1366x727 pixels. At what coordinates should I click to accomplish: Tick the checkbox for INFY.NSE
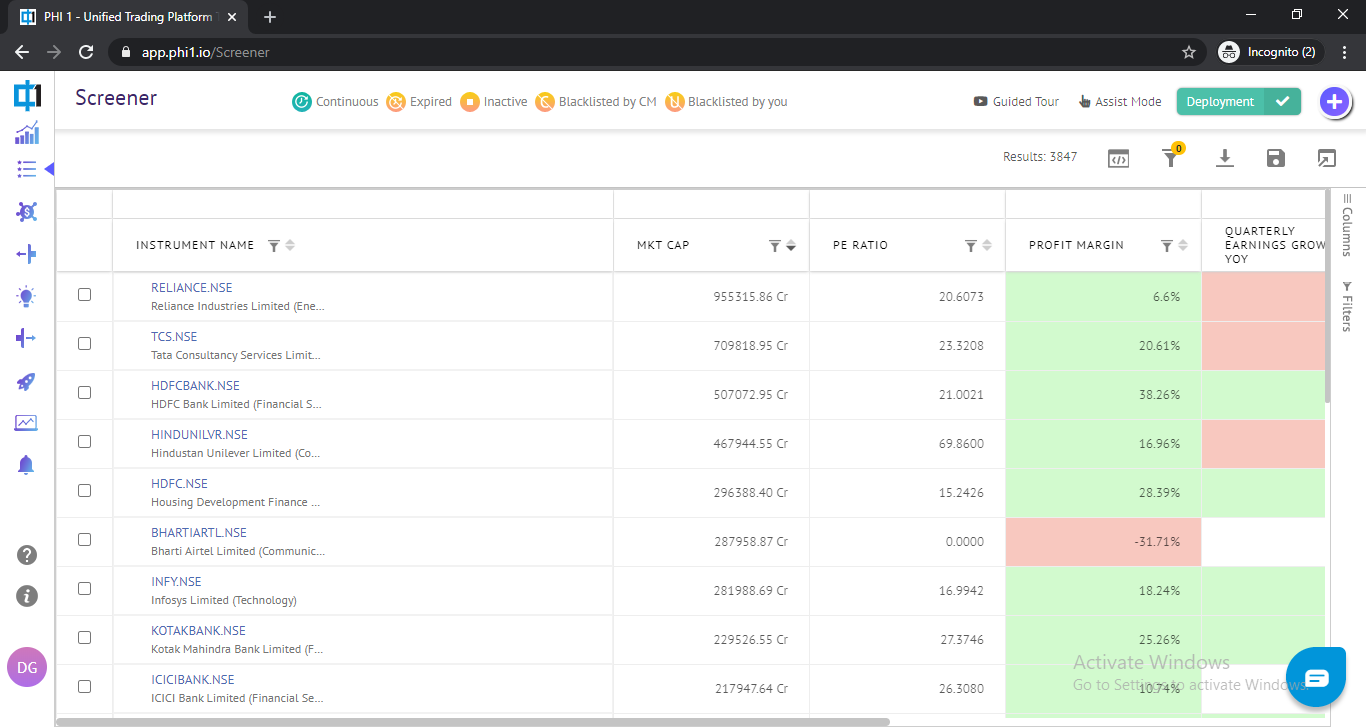[x=84, y=589]
